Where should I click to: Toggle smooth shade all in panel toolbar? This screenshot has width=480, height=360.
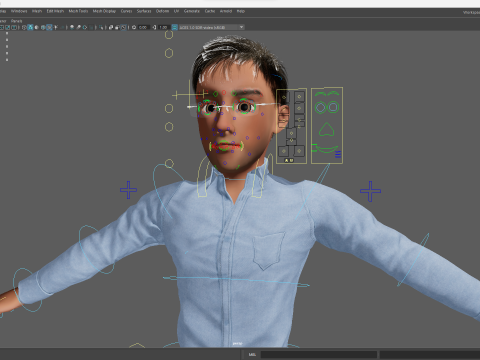30,27
